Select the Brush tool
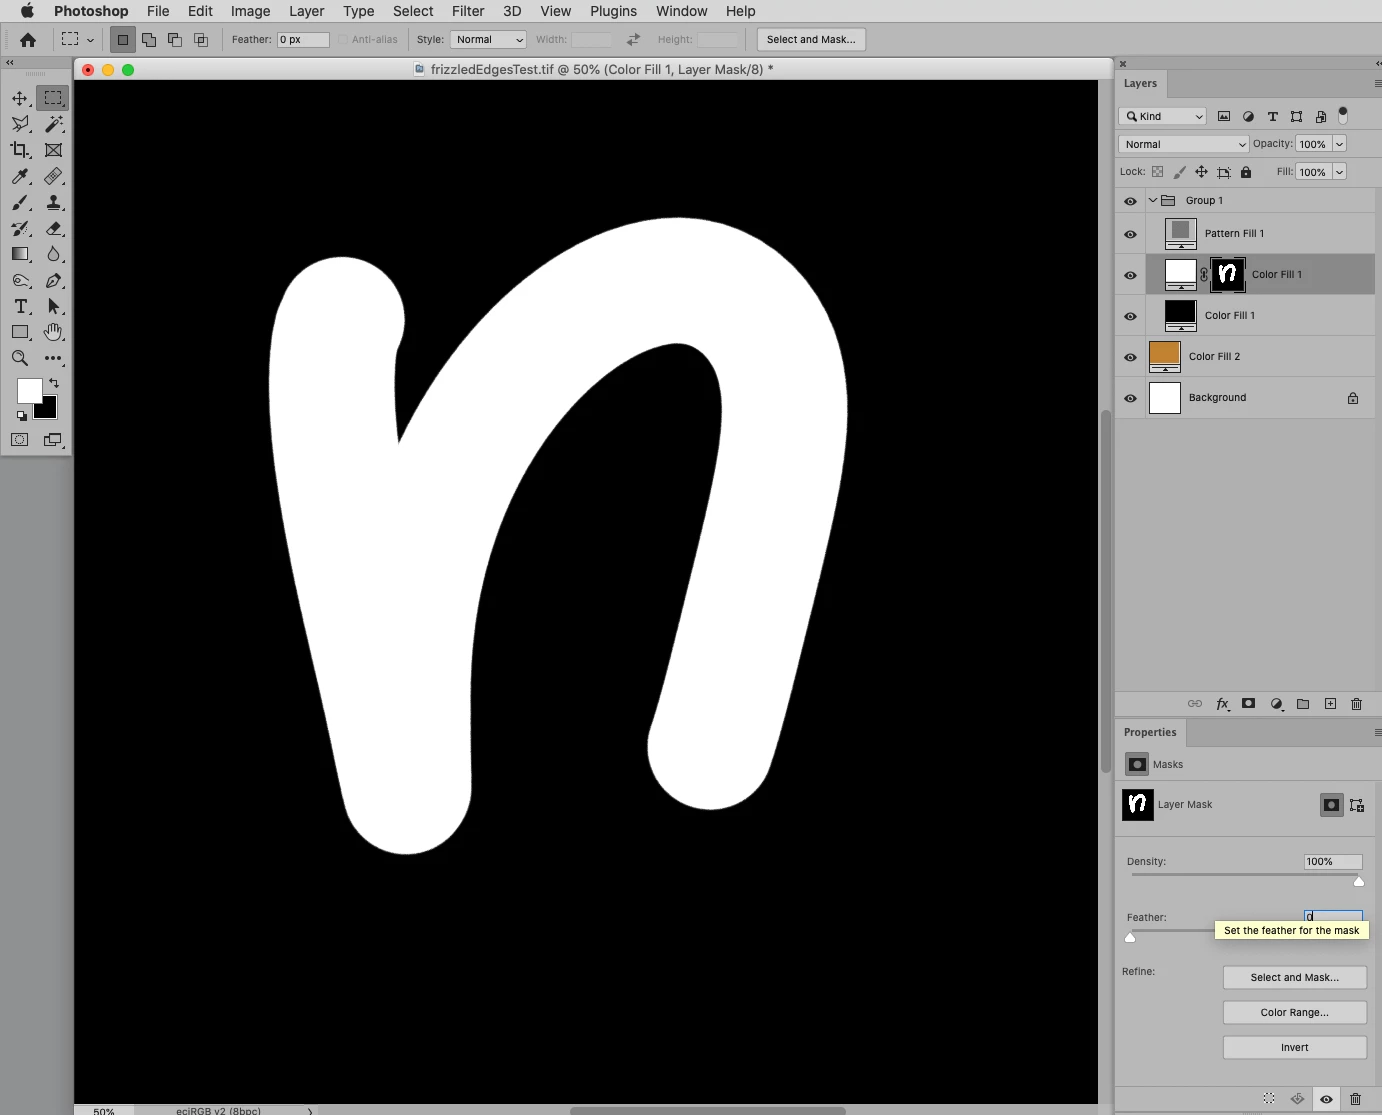 20,202
